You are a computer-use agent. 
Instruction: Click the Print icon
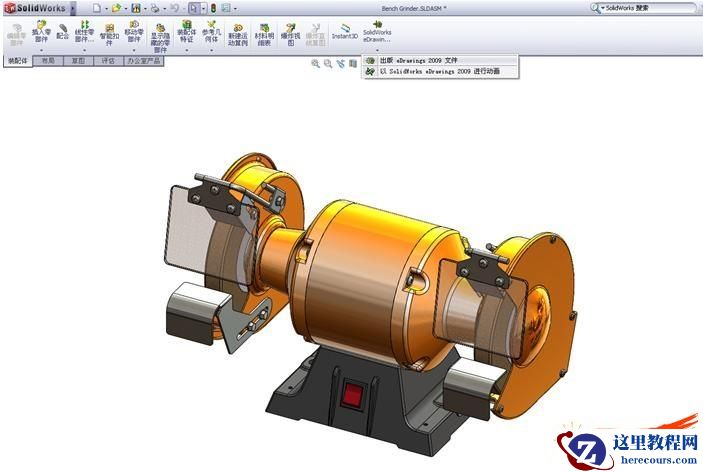[x=155, y=8]
